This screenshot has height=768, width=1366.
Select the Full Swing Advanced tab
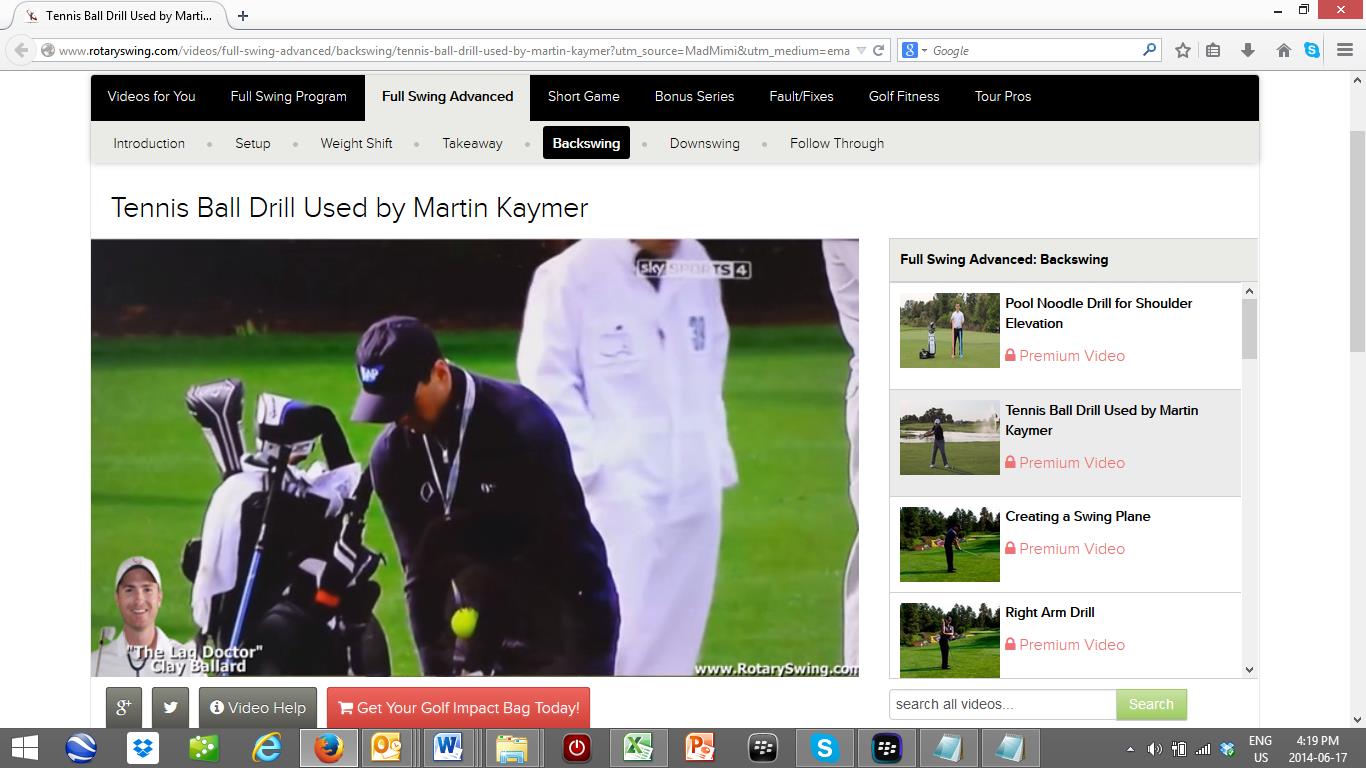(x=447, y=97)
